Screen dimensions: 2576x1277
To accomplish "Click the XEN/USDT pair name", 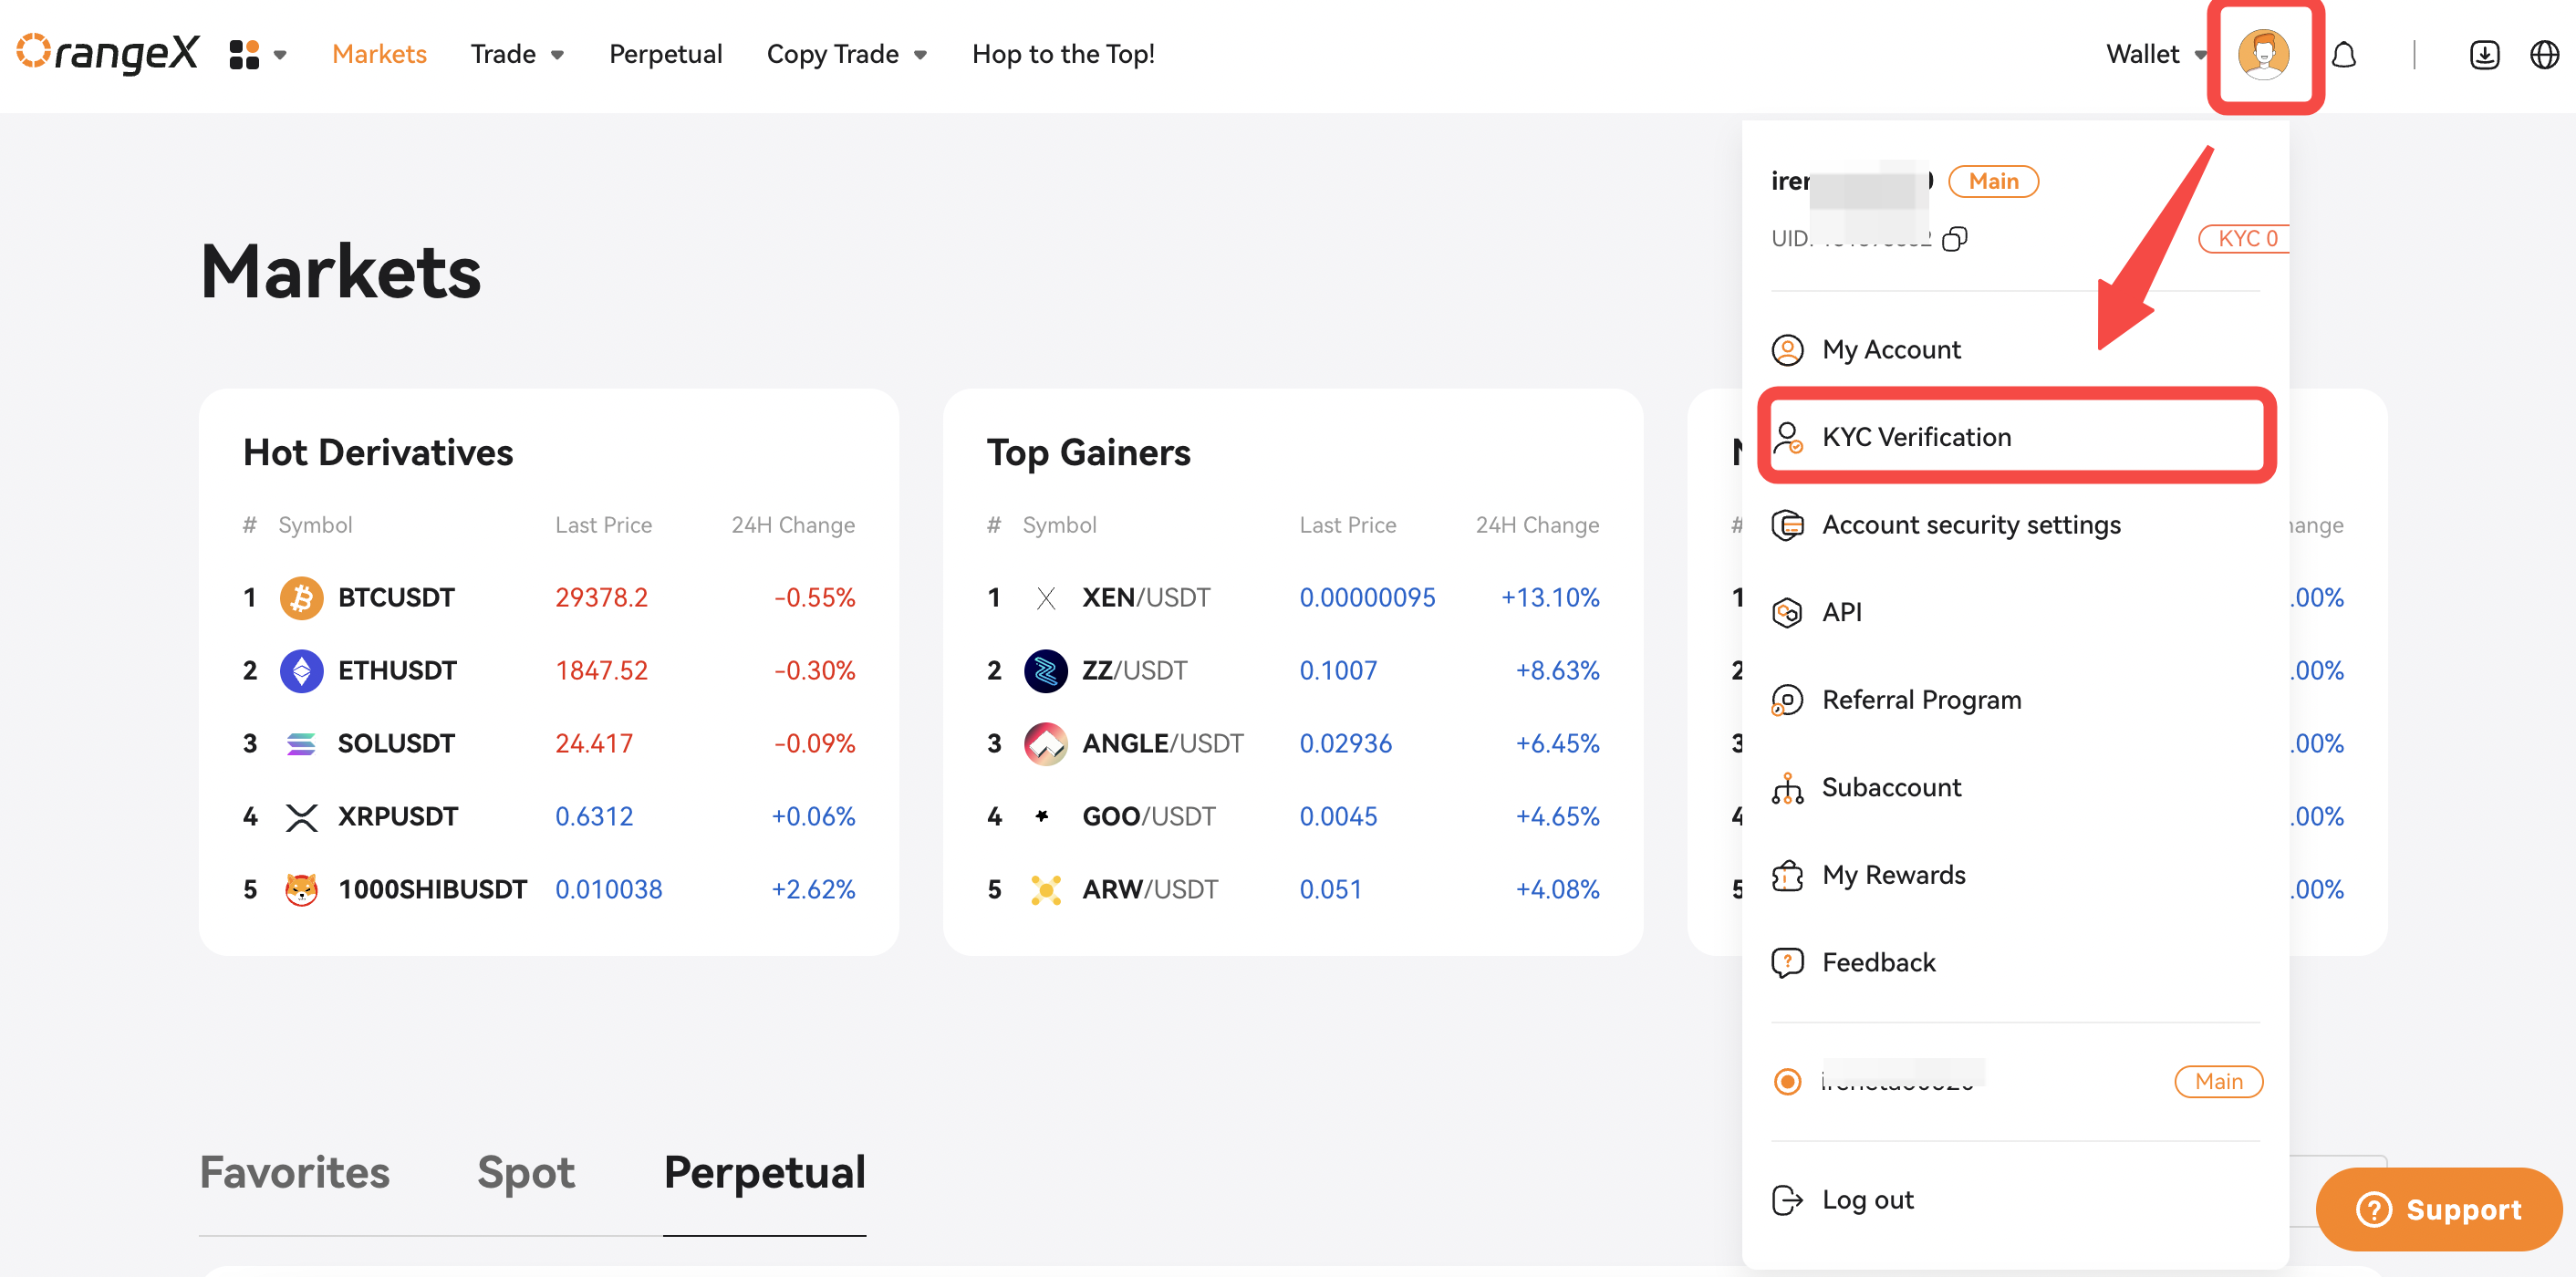I will [x=1146, y=598].
